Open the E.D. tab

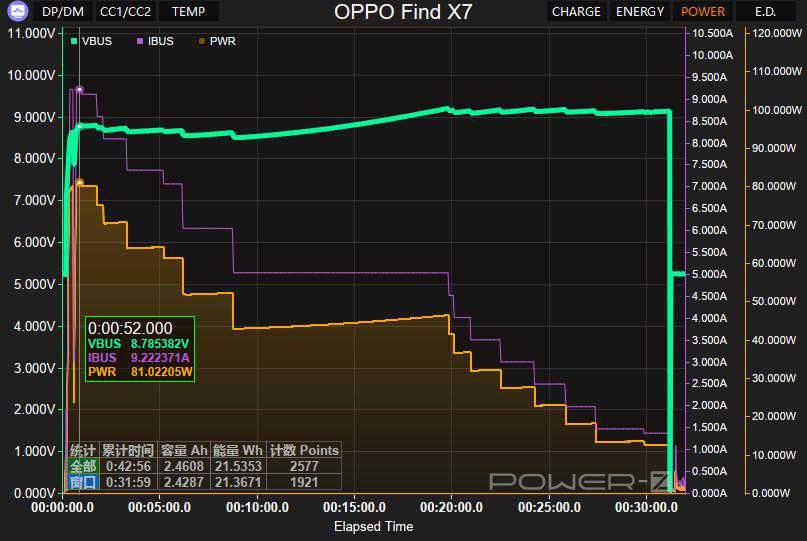pos(766,12)
